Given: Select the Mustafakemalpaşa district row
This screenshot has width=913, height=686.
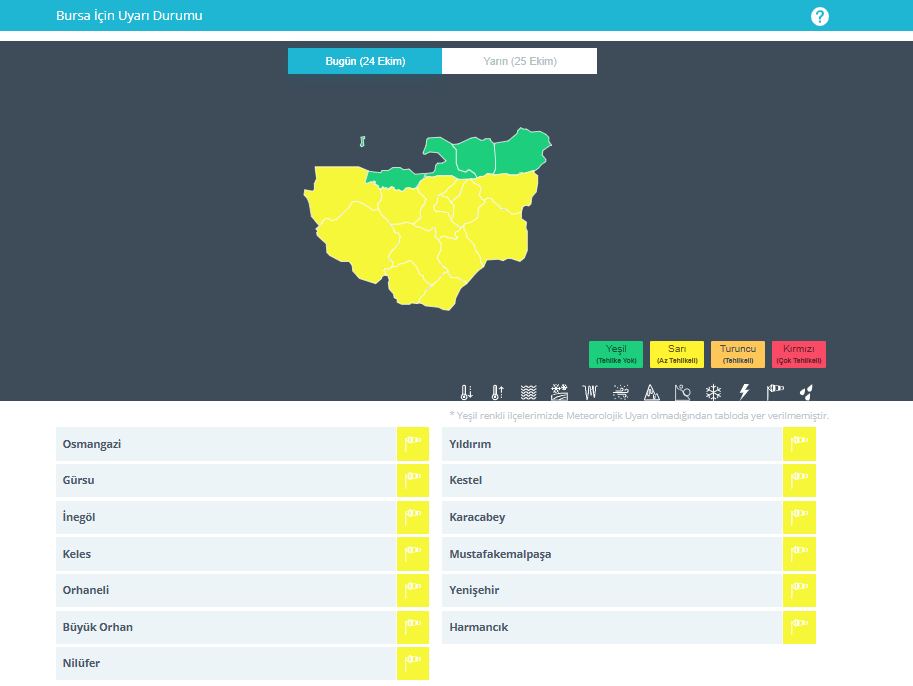Looking at the screenshot, I should coord(611,554).
